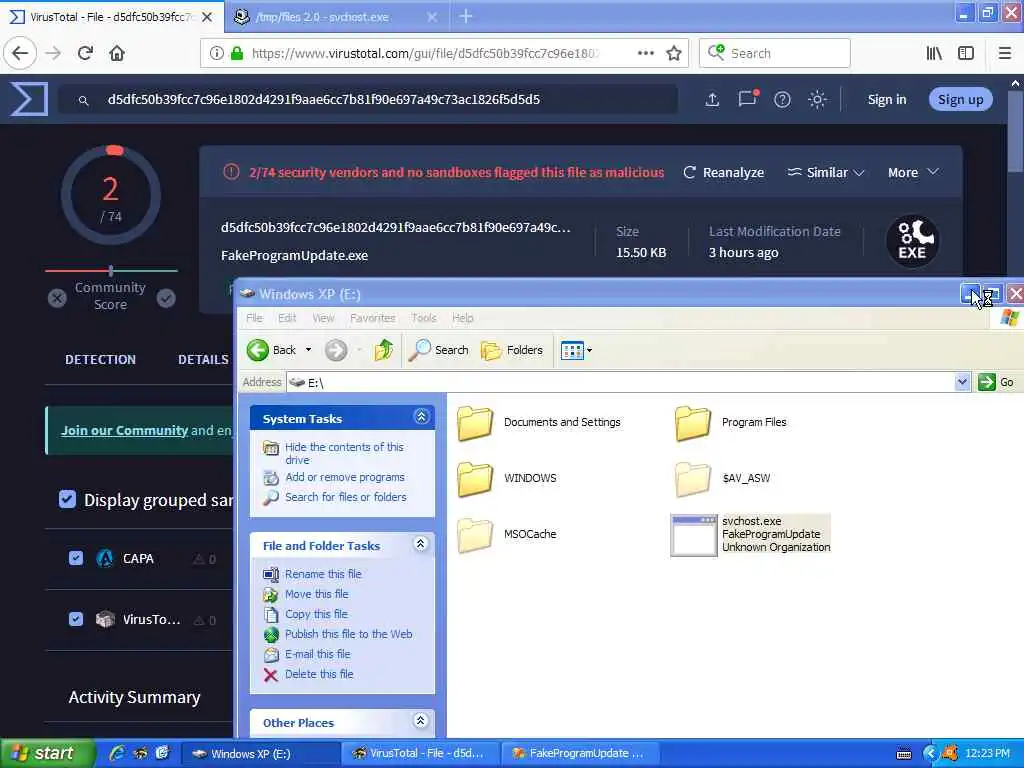Click Delete this file in tasks
Screen dimensions: 1024x768
click(x=319, y=674)
